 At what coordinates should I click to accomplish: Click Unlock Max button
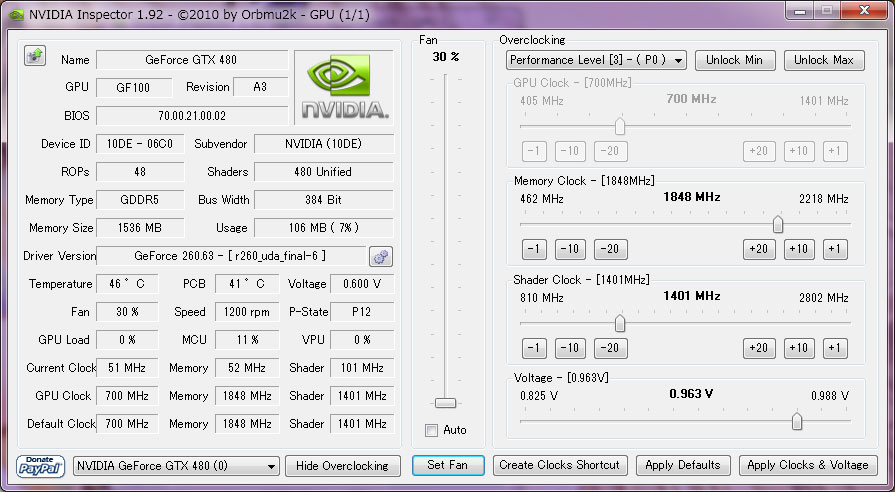(824, 60)
